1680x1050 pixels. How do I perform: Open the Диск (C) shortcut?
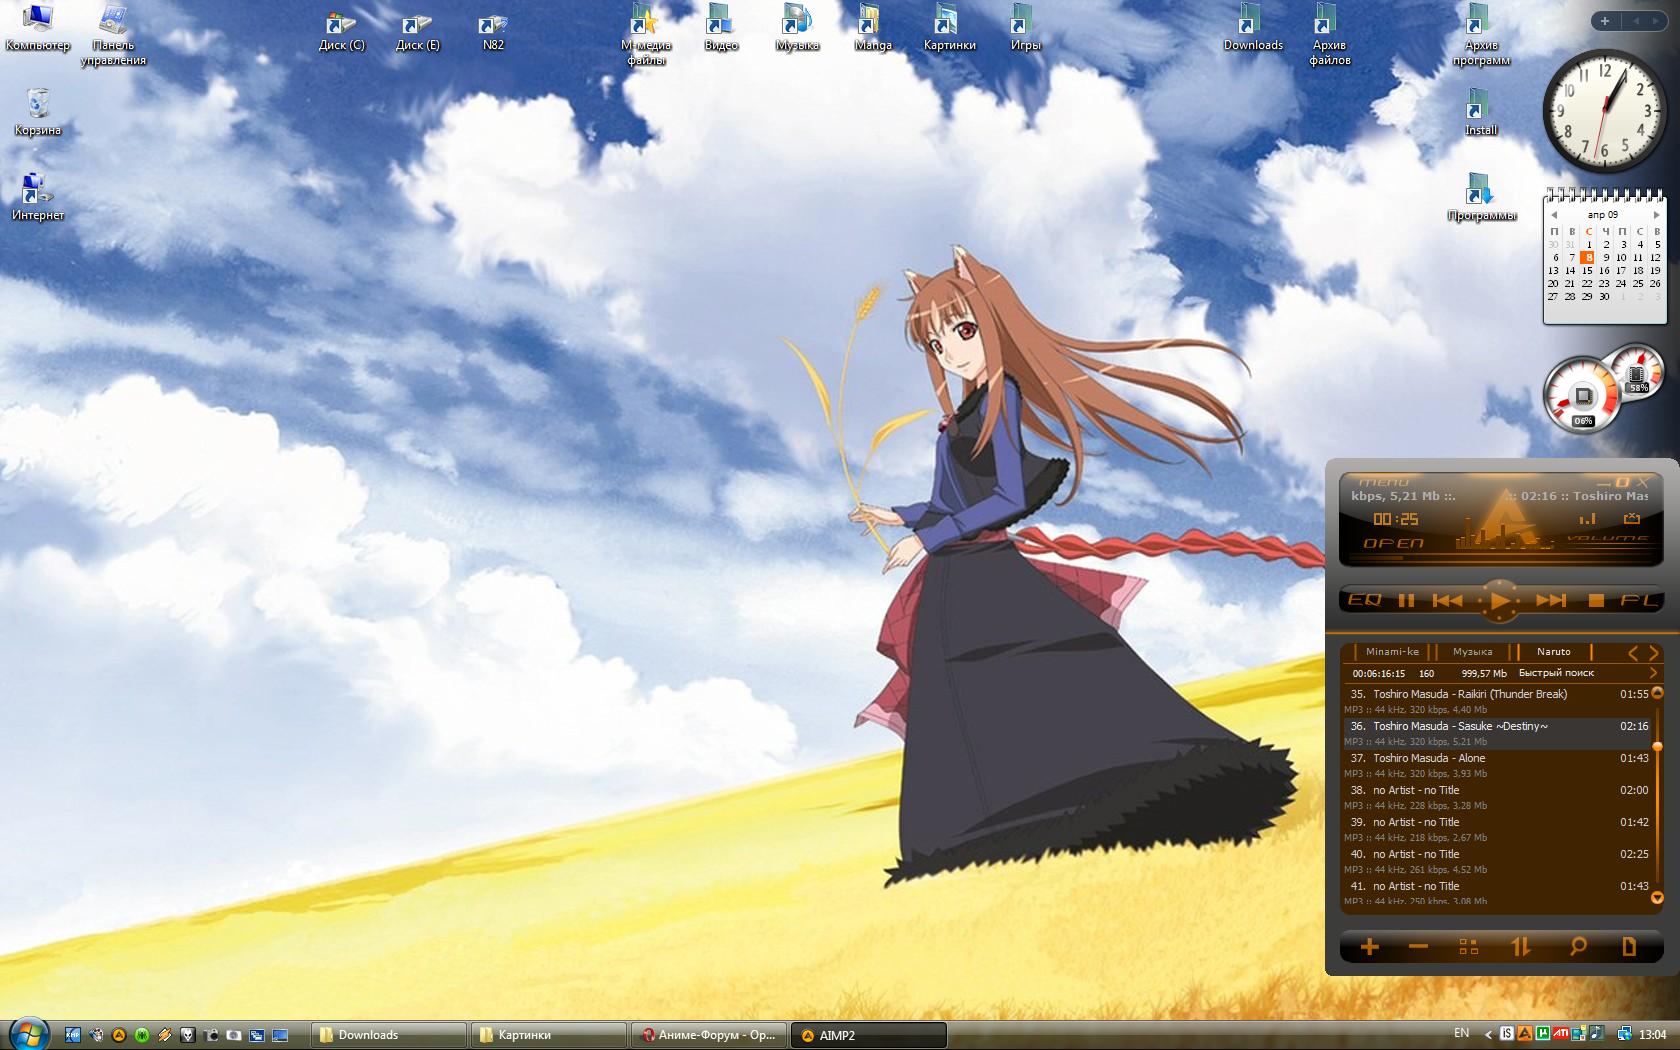coord(342,30)
